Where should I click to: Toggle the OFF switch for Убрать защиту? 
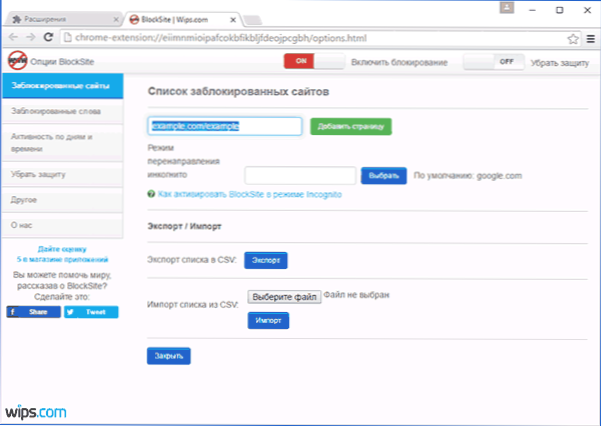pos(494,62)
